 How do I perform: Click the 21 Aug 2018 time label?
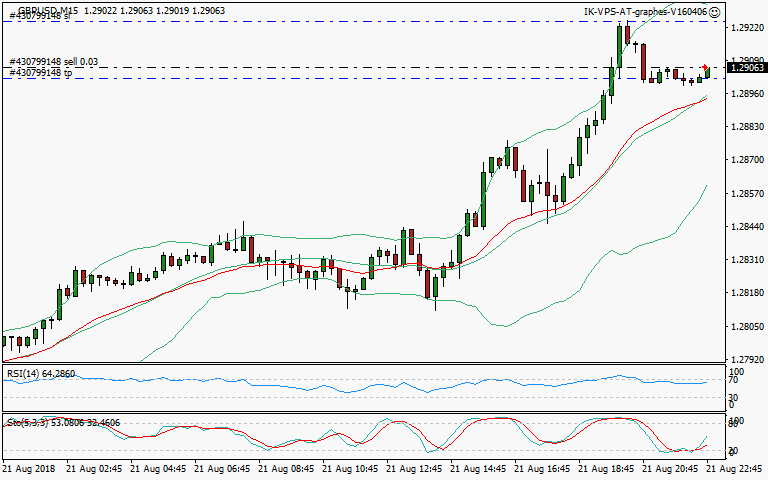29,469
